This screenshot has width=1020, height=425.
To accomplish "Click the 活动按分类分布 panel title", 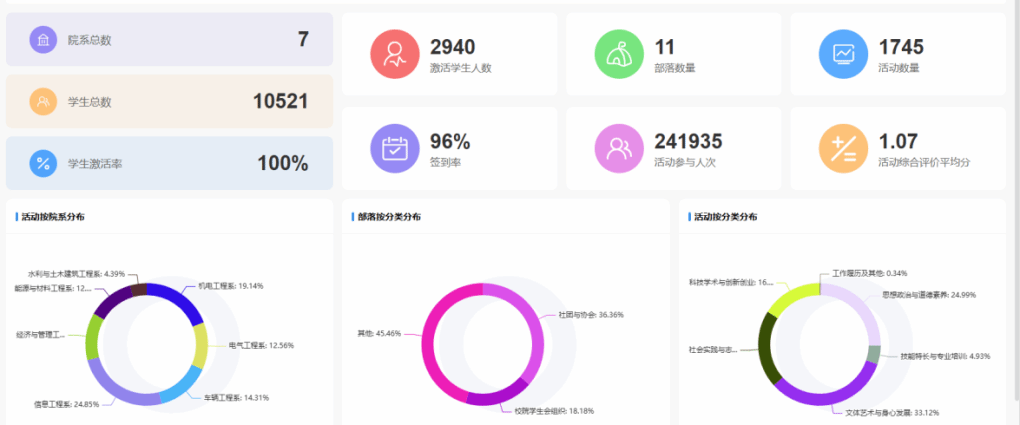I will [725, 217].
